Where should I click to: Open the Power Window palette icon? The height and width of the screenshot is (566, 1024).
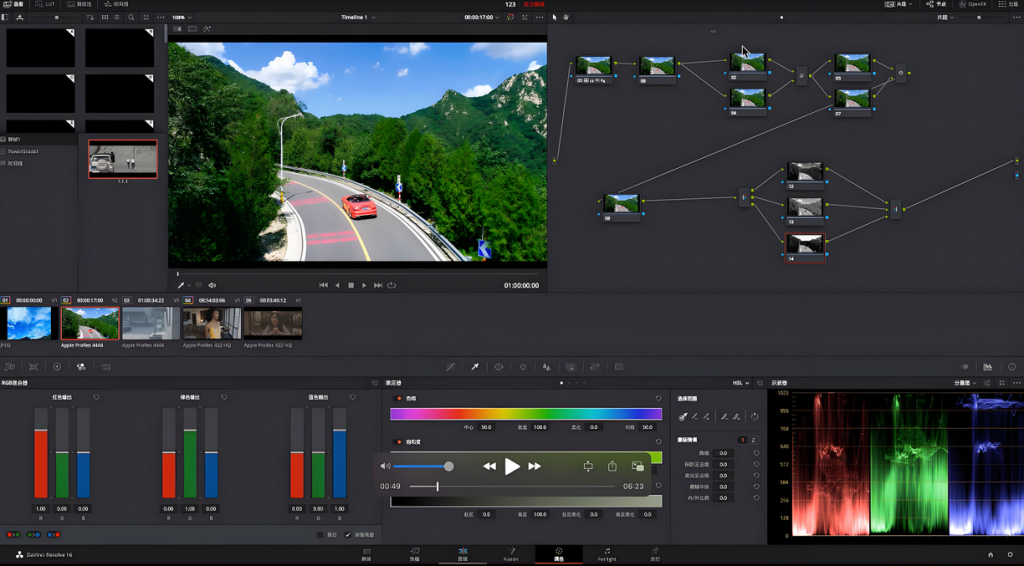coord(499,367)
